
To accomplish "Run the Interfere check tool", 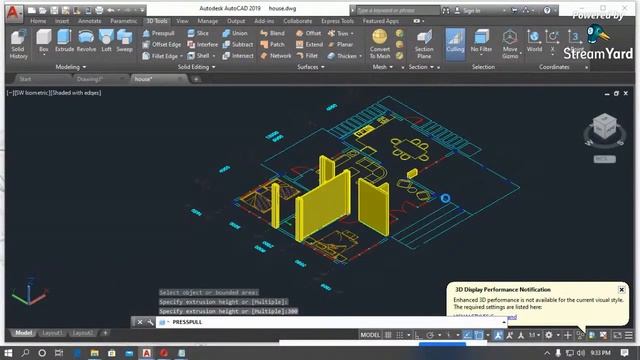I will (x=202, y=44).
